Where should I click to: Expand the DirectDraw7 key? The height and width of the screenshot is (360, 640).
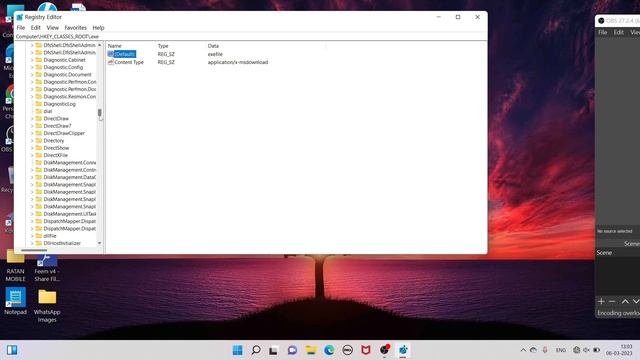(x=32, y=126)
